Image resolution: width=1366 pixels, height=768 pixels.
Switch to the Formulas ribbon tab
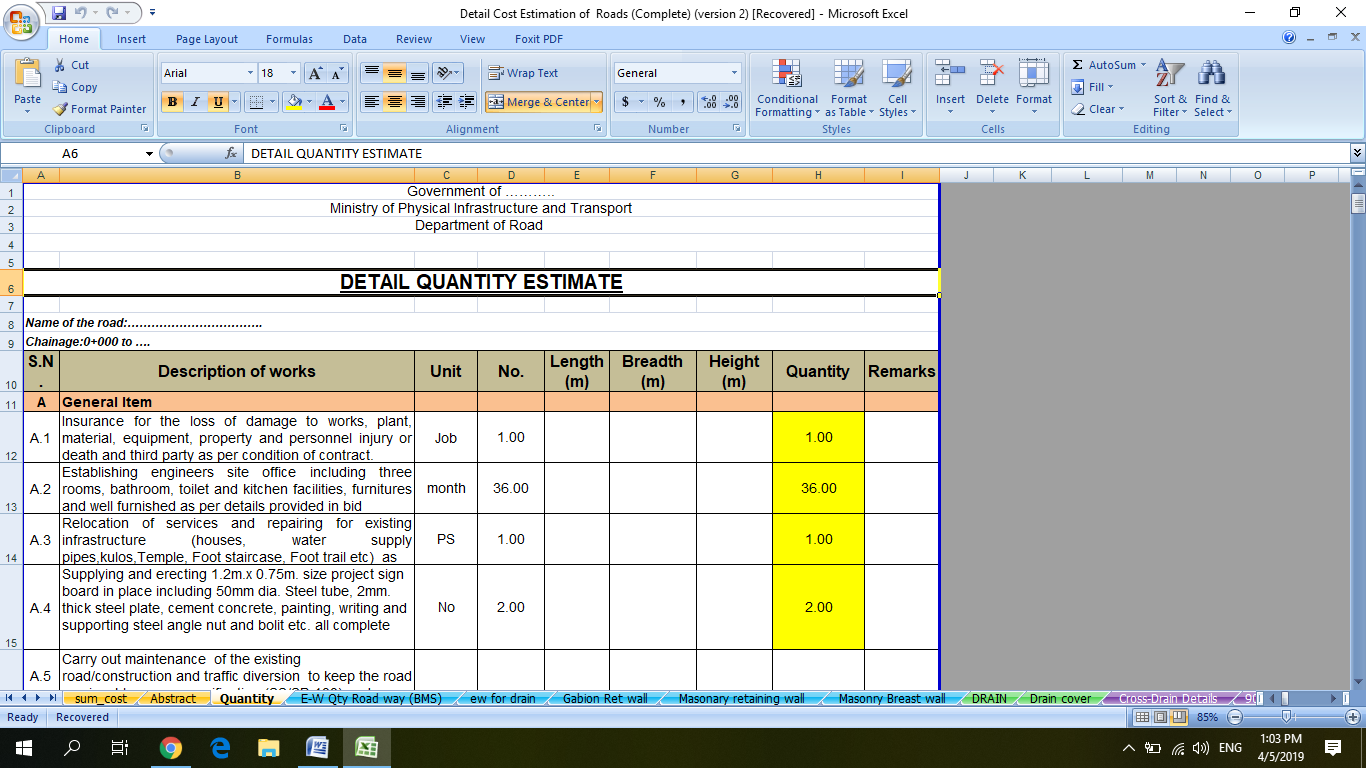click(x=289, y=39)
